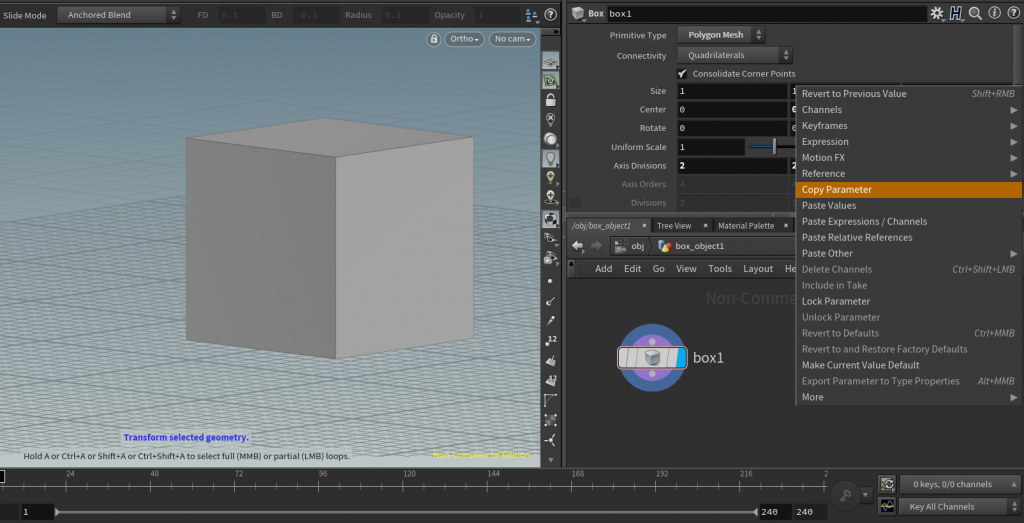The height and width of the screenshot is (523, 1024).
Task: Switch to the Tree View tab
Action: pyautogui.click(x=674, y=226)
